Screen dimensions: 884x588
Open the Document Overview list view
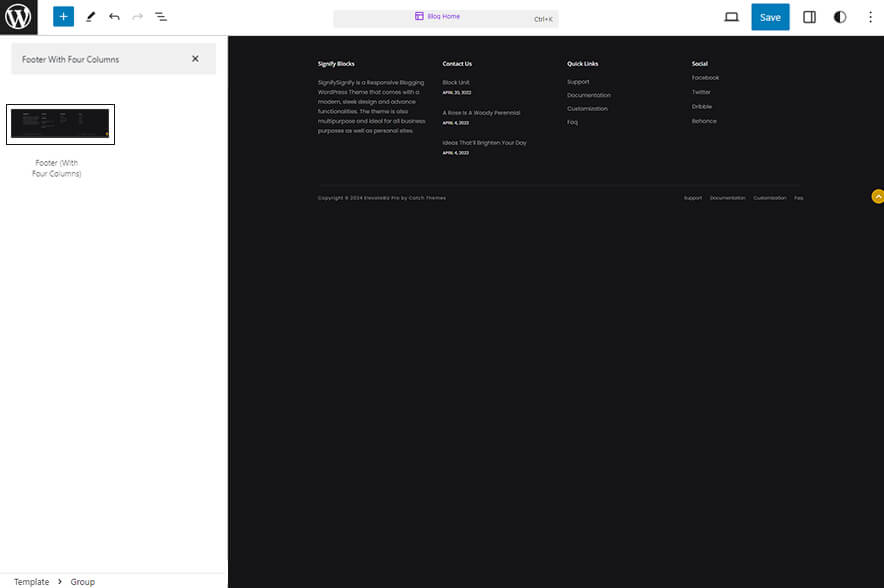click(x=161, y=16)
